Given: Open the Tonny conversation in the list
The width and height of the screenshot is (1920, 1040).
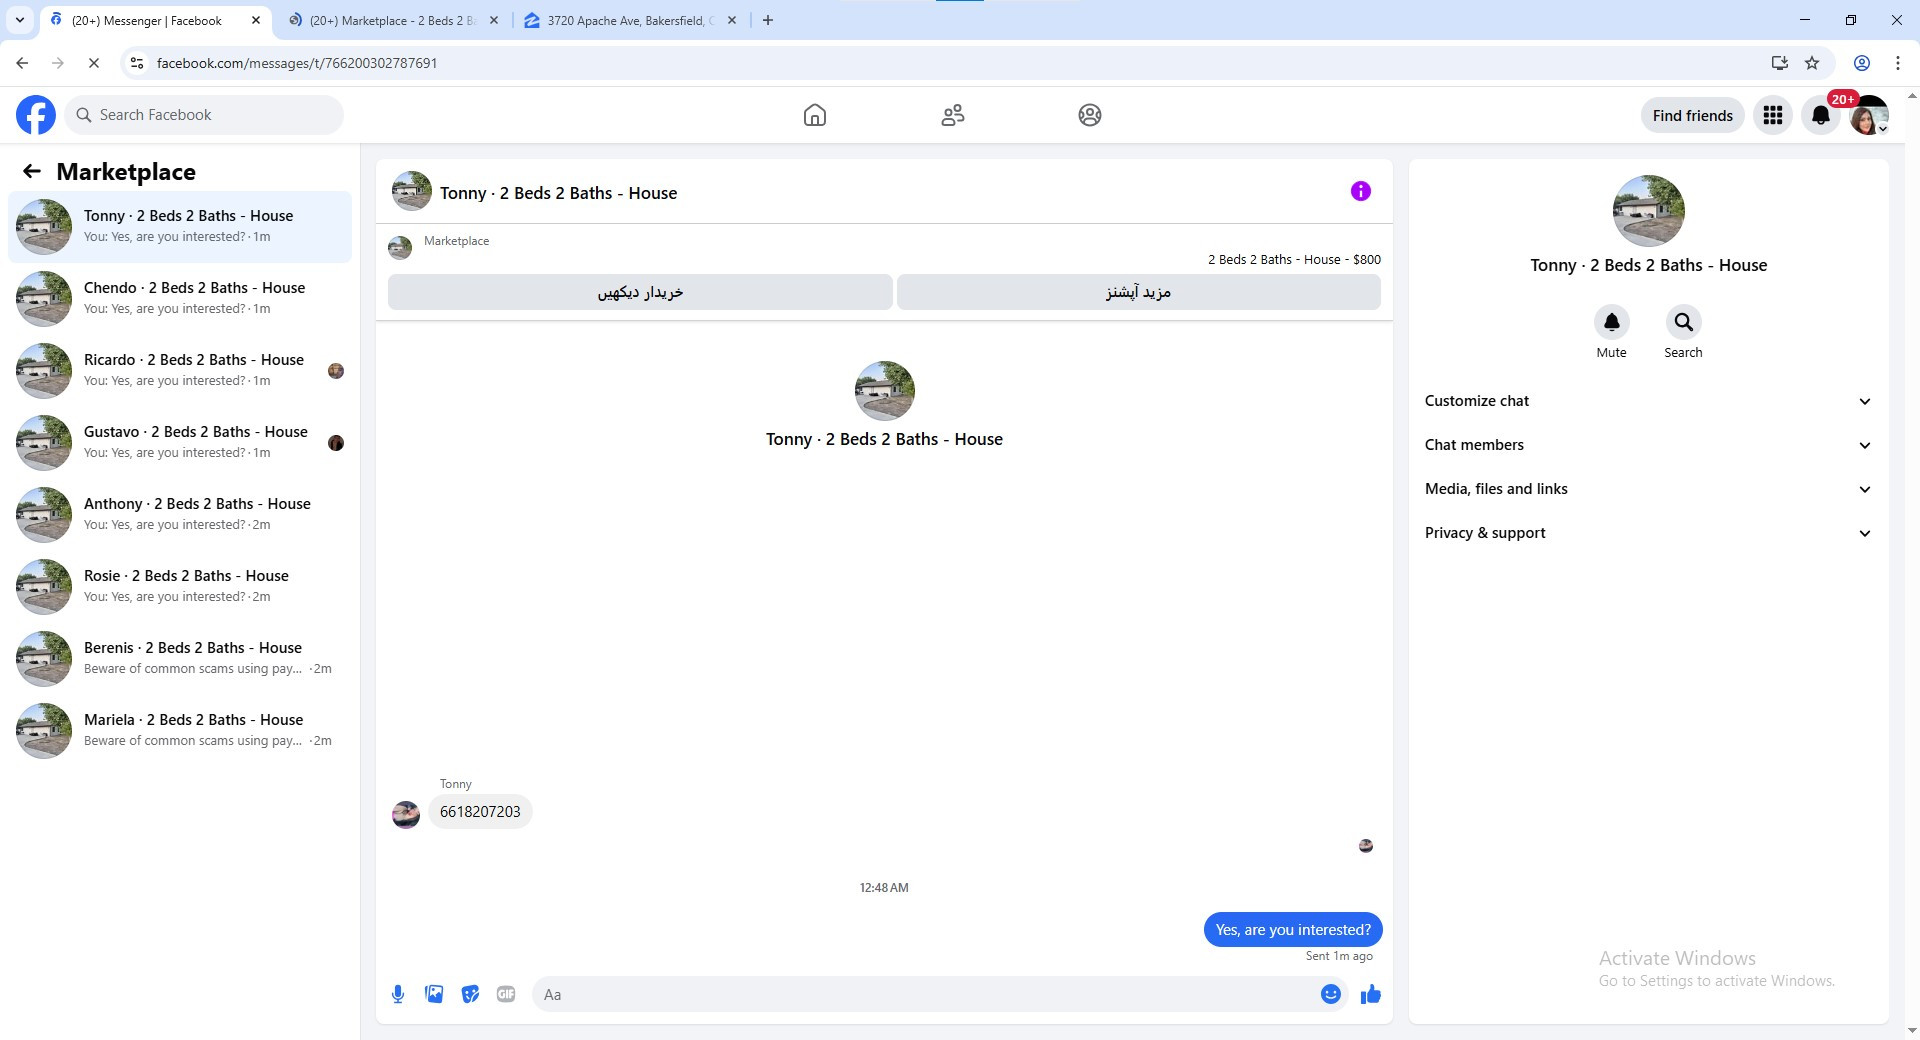Looking at the screenshot, I should (180, 227).
